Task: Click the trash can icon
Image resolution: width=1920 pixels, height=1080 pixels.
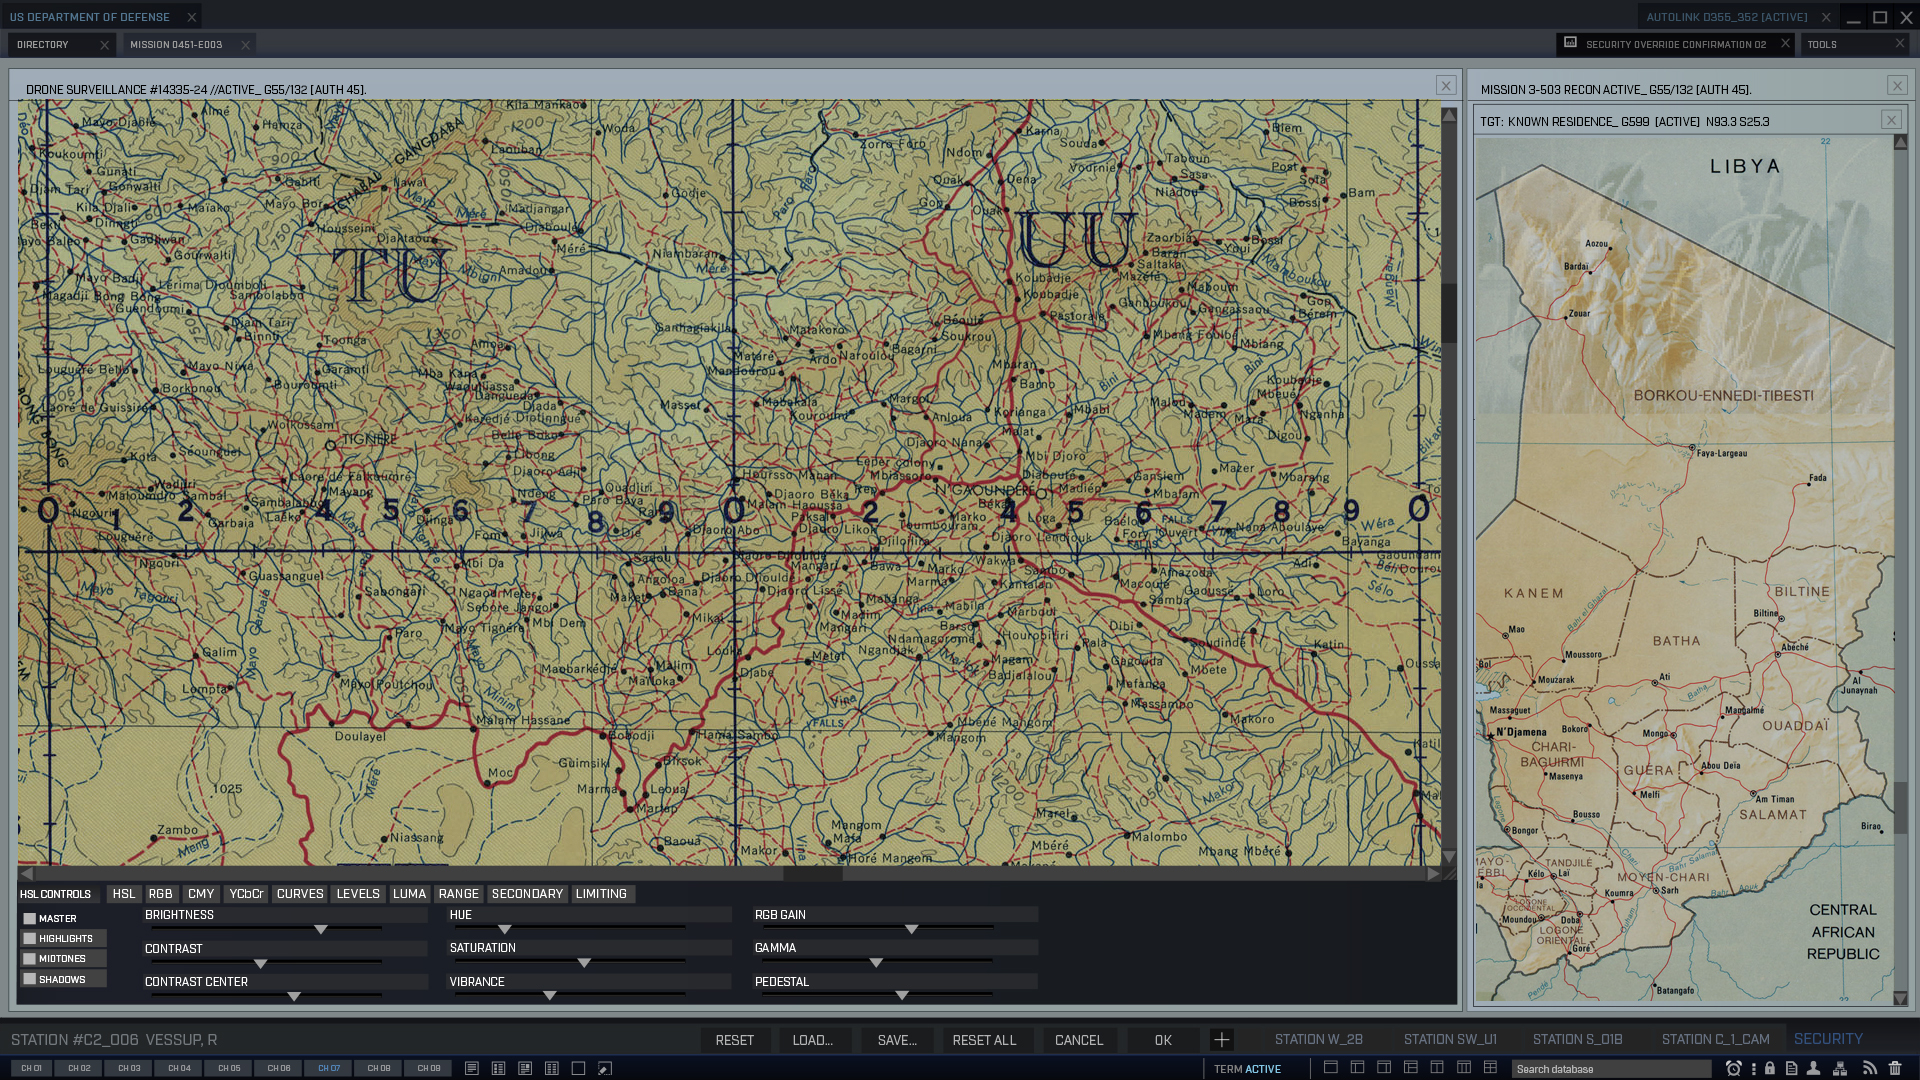Action: [x=1895, y=1068]
